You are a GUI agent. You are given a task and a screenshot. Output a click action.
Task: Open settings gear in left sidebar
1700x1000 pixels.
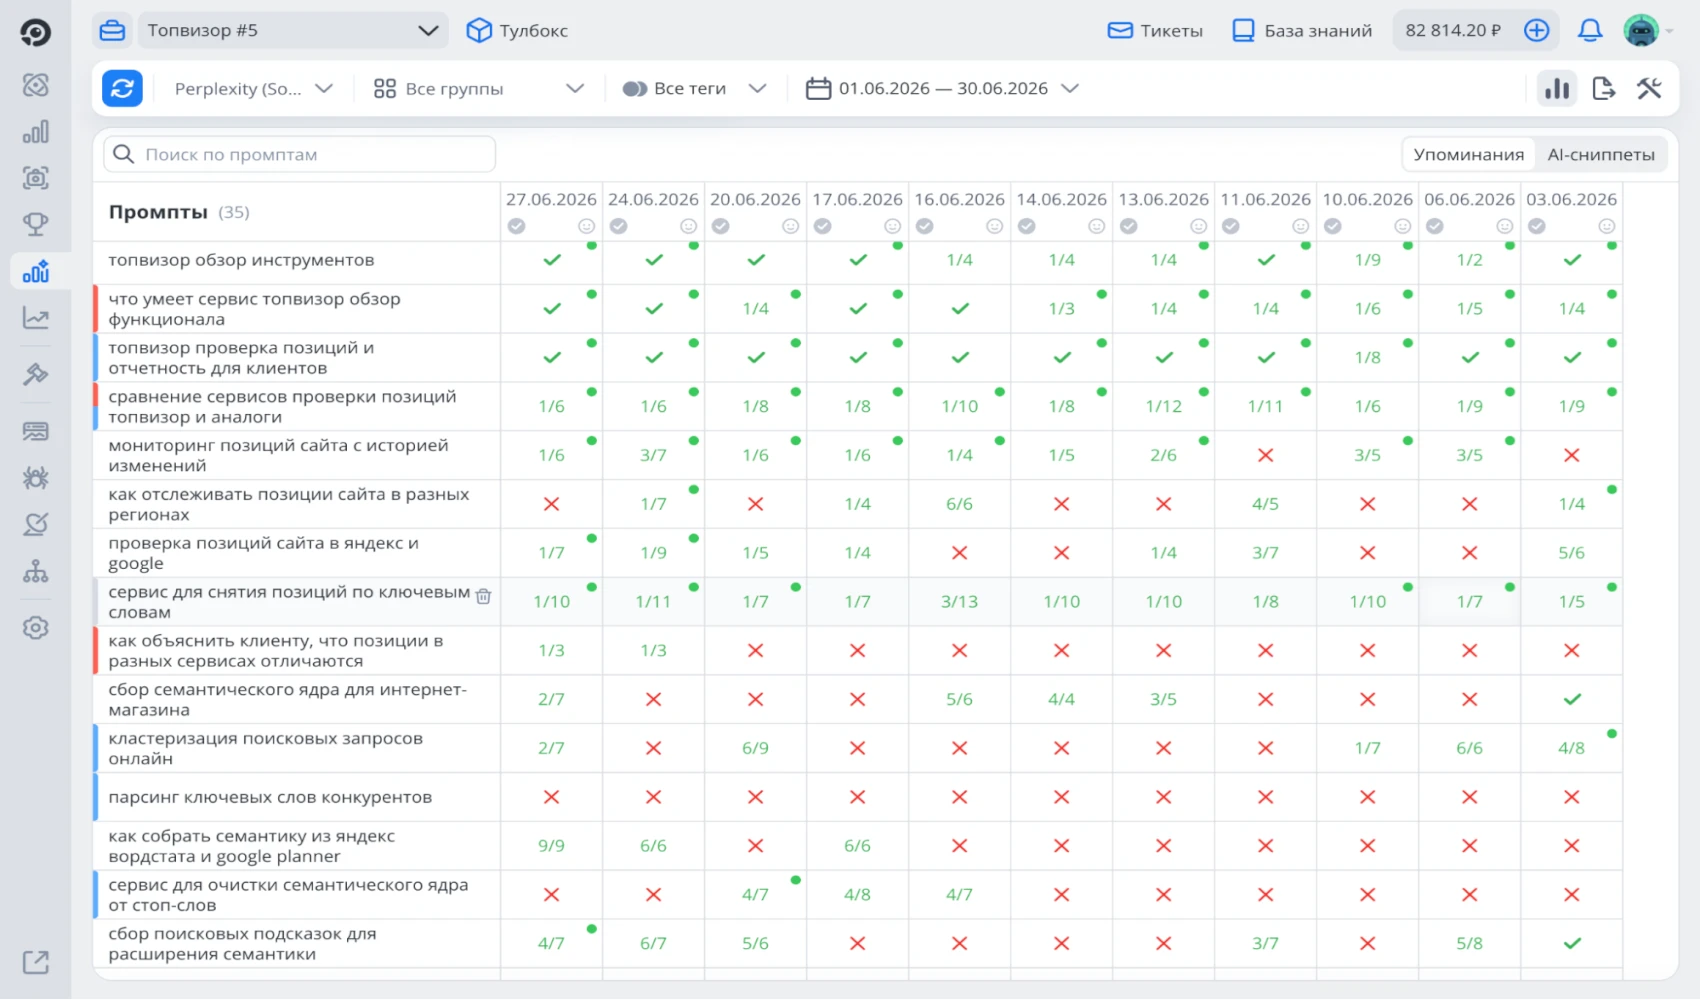[x=36, y=628]
